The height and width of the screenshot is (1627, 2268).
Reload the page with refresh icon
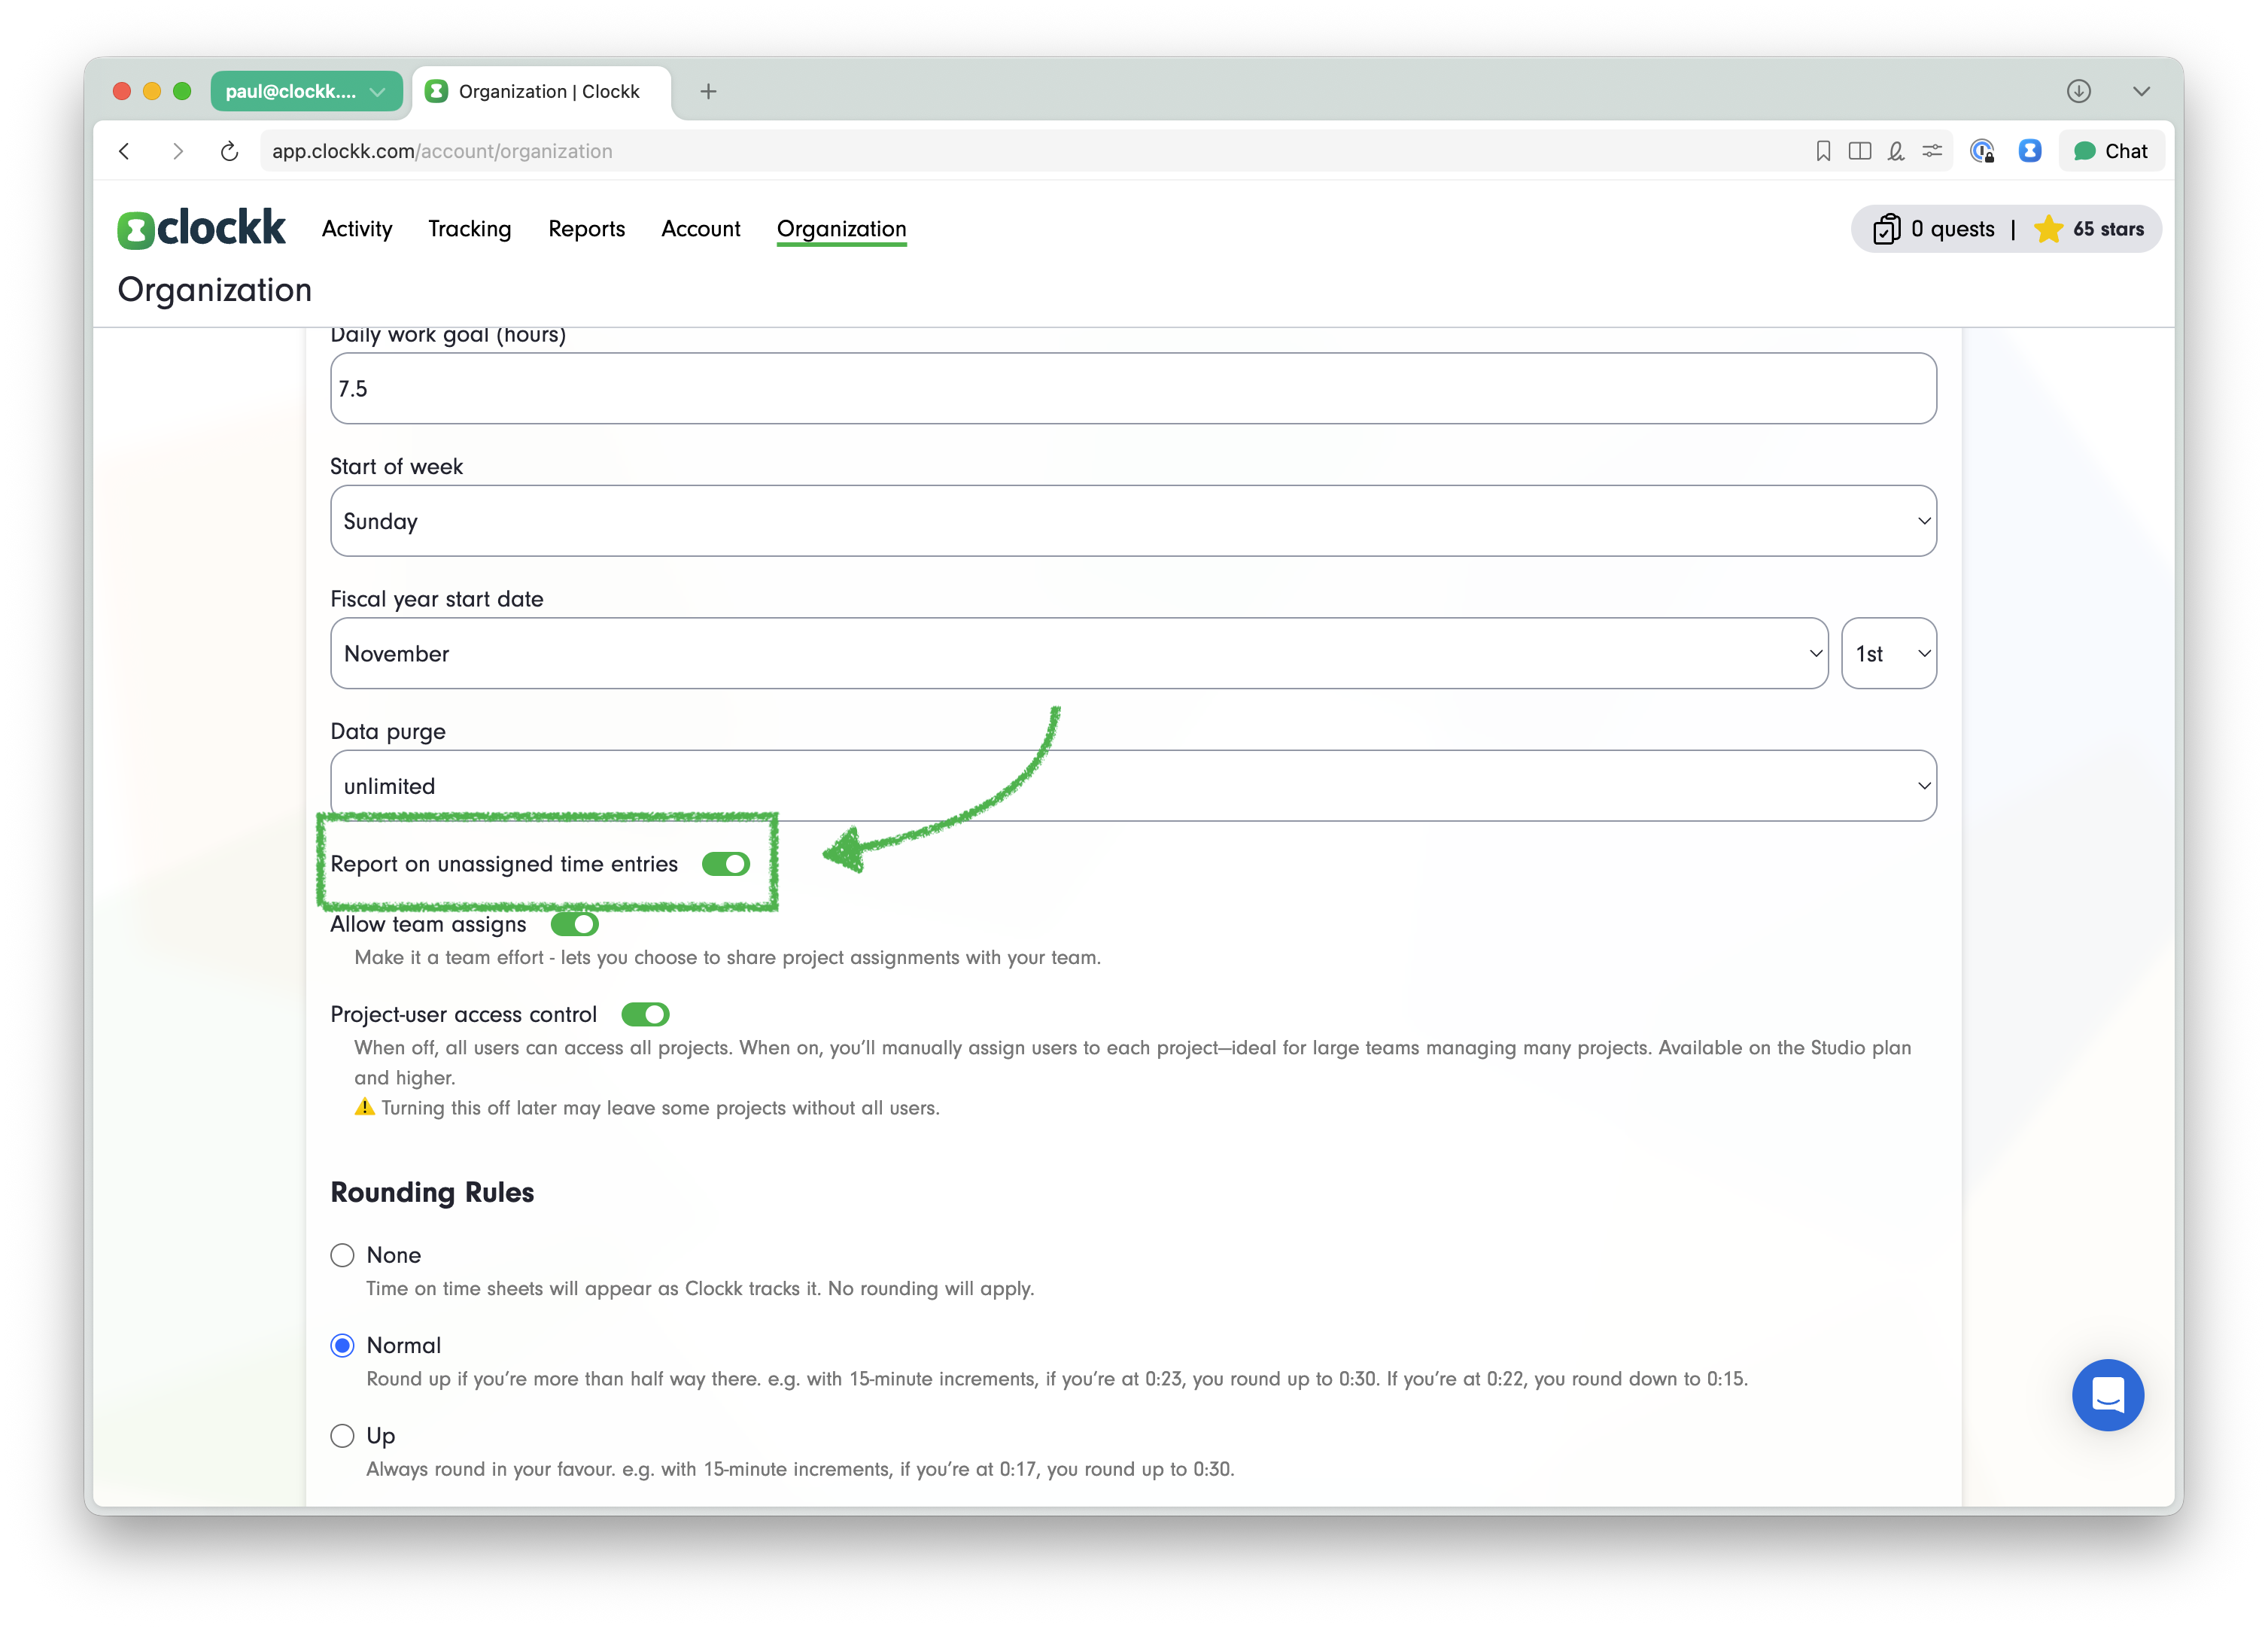tap(229, 151)
